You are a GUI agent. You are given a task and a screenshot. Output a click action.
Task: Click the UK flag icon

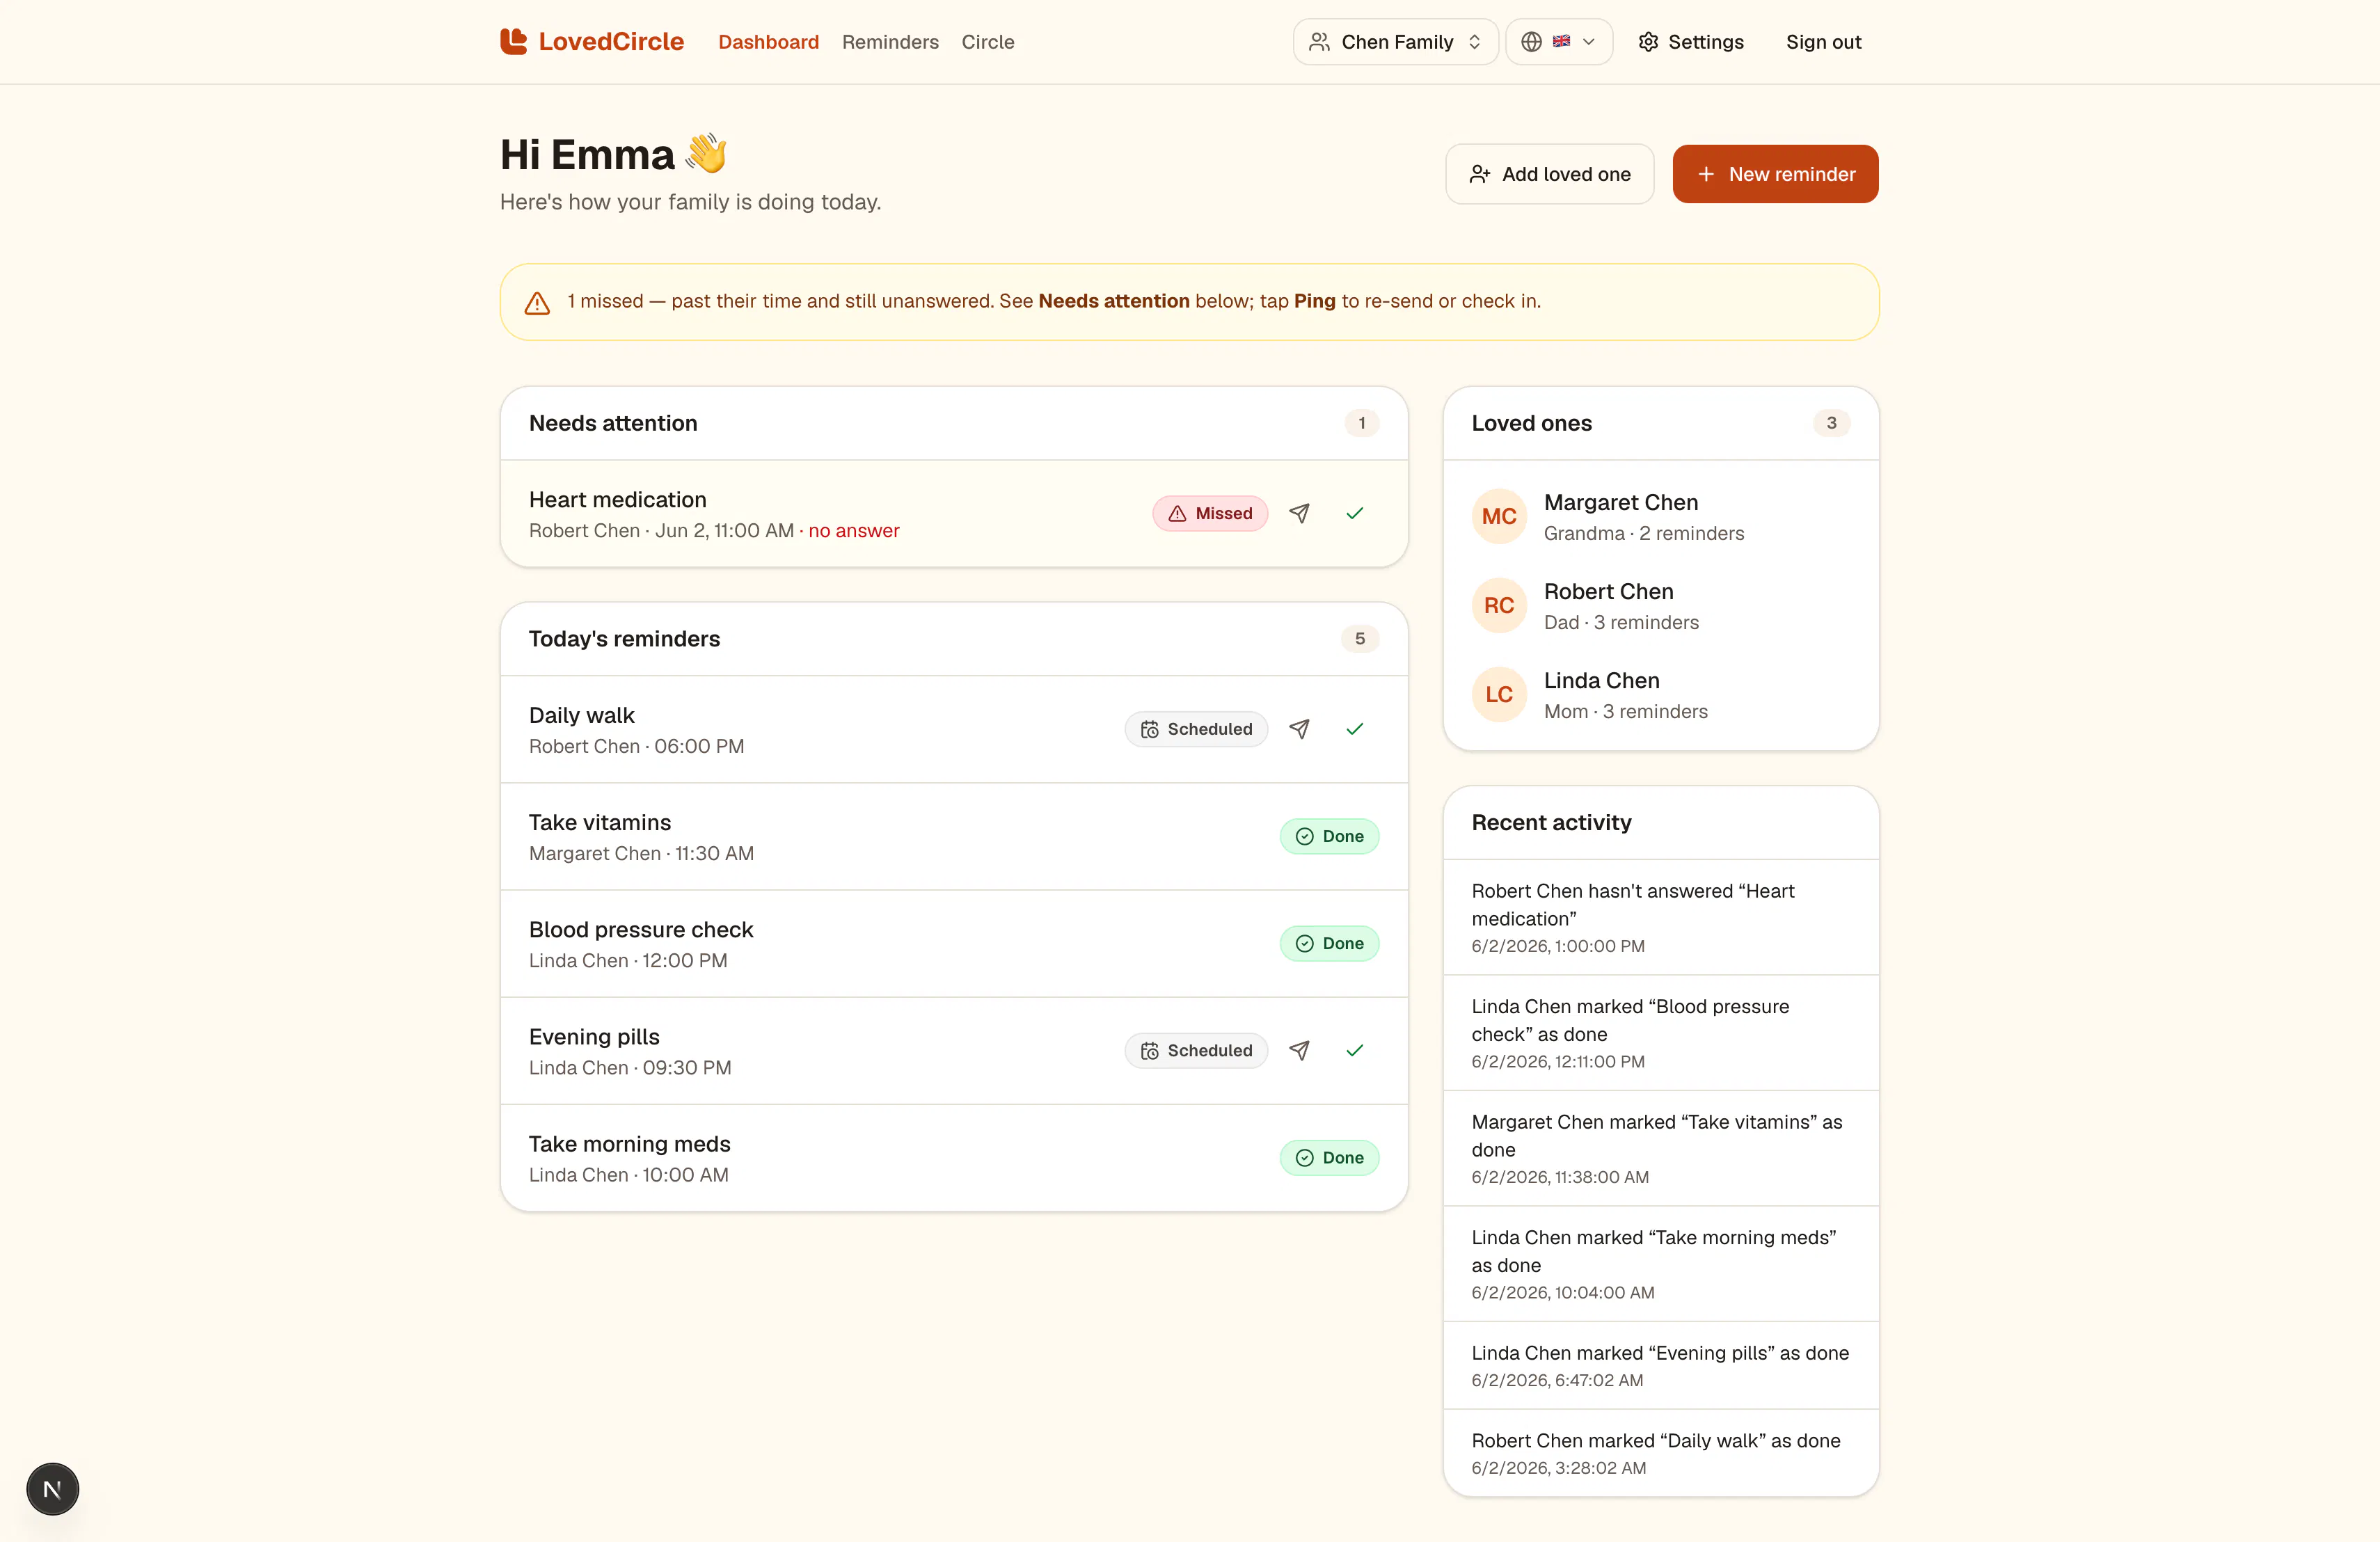(x=1561, y=41)
